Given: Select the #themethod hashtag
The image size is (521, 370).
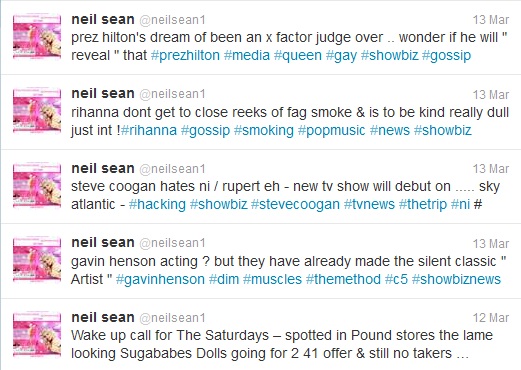Looking at the screenshot, I should [x=343, y=279].
